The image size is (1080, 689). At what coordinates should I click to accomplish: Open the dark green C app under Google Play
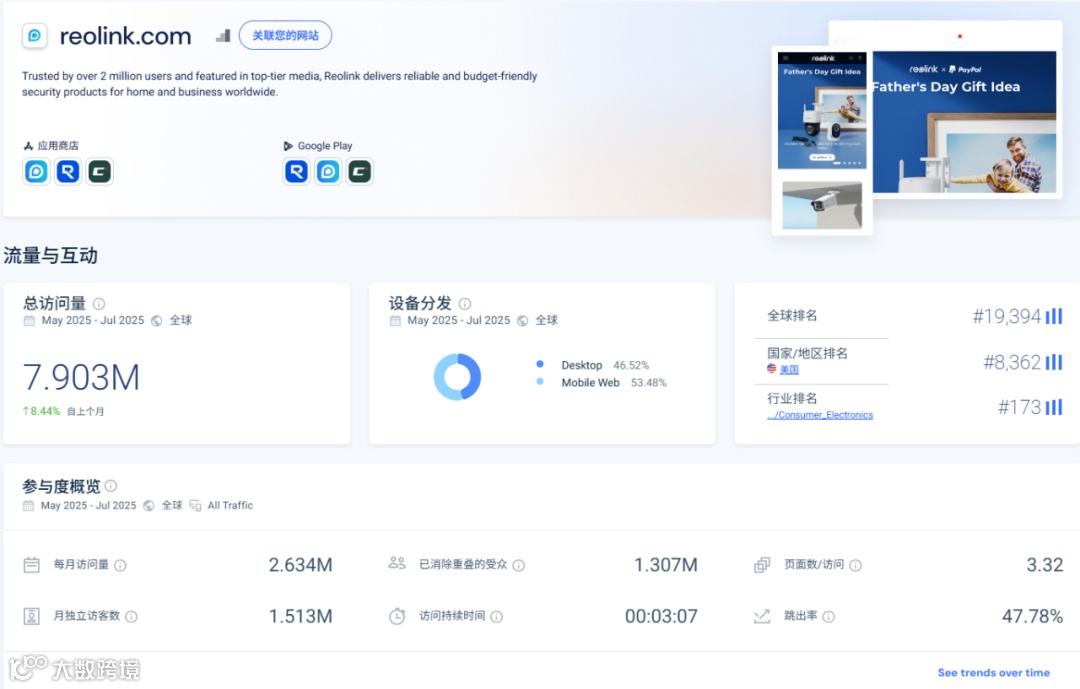point(360,171)
